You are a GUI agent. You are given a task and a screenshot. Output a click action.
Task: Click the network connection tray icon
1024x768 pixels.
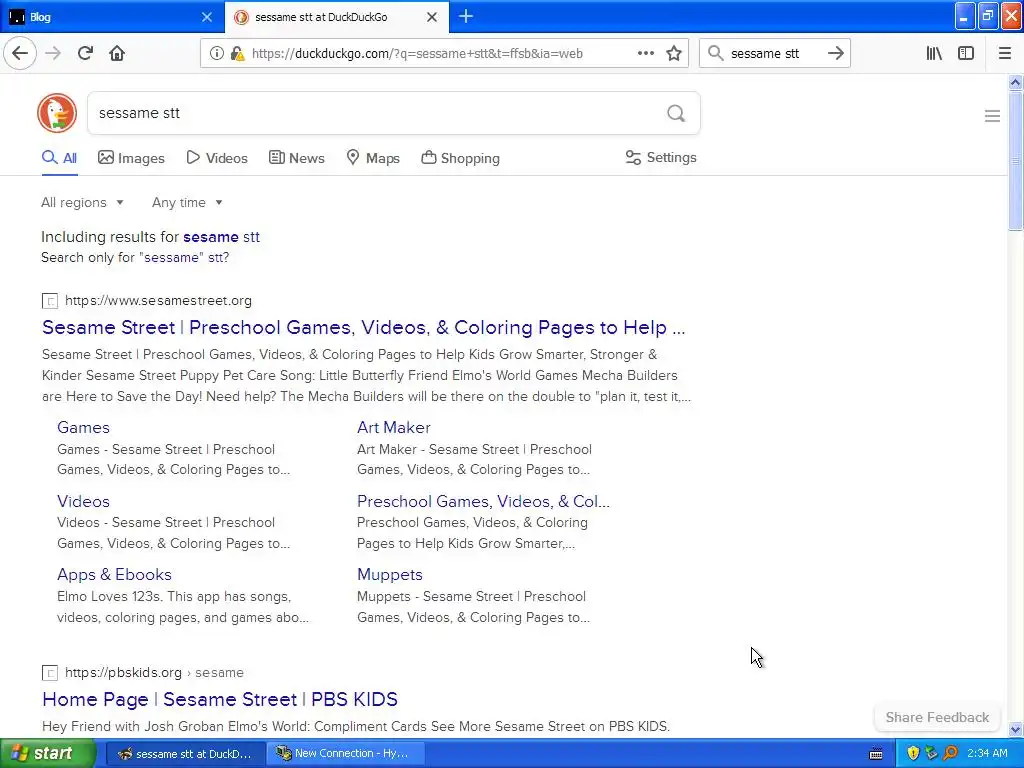[931, 753]
